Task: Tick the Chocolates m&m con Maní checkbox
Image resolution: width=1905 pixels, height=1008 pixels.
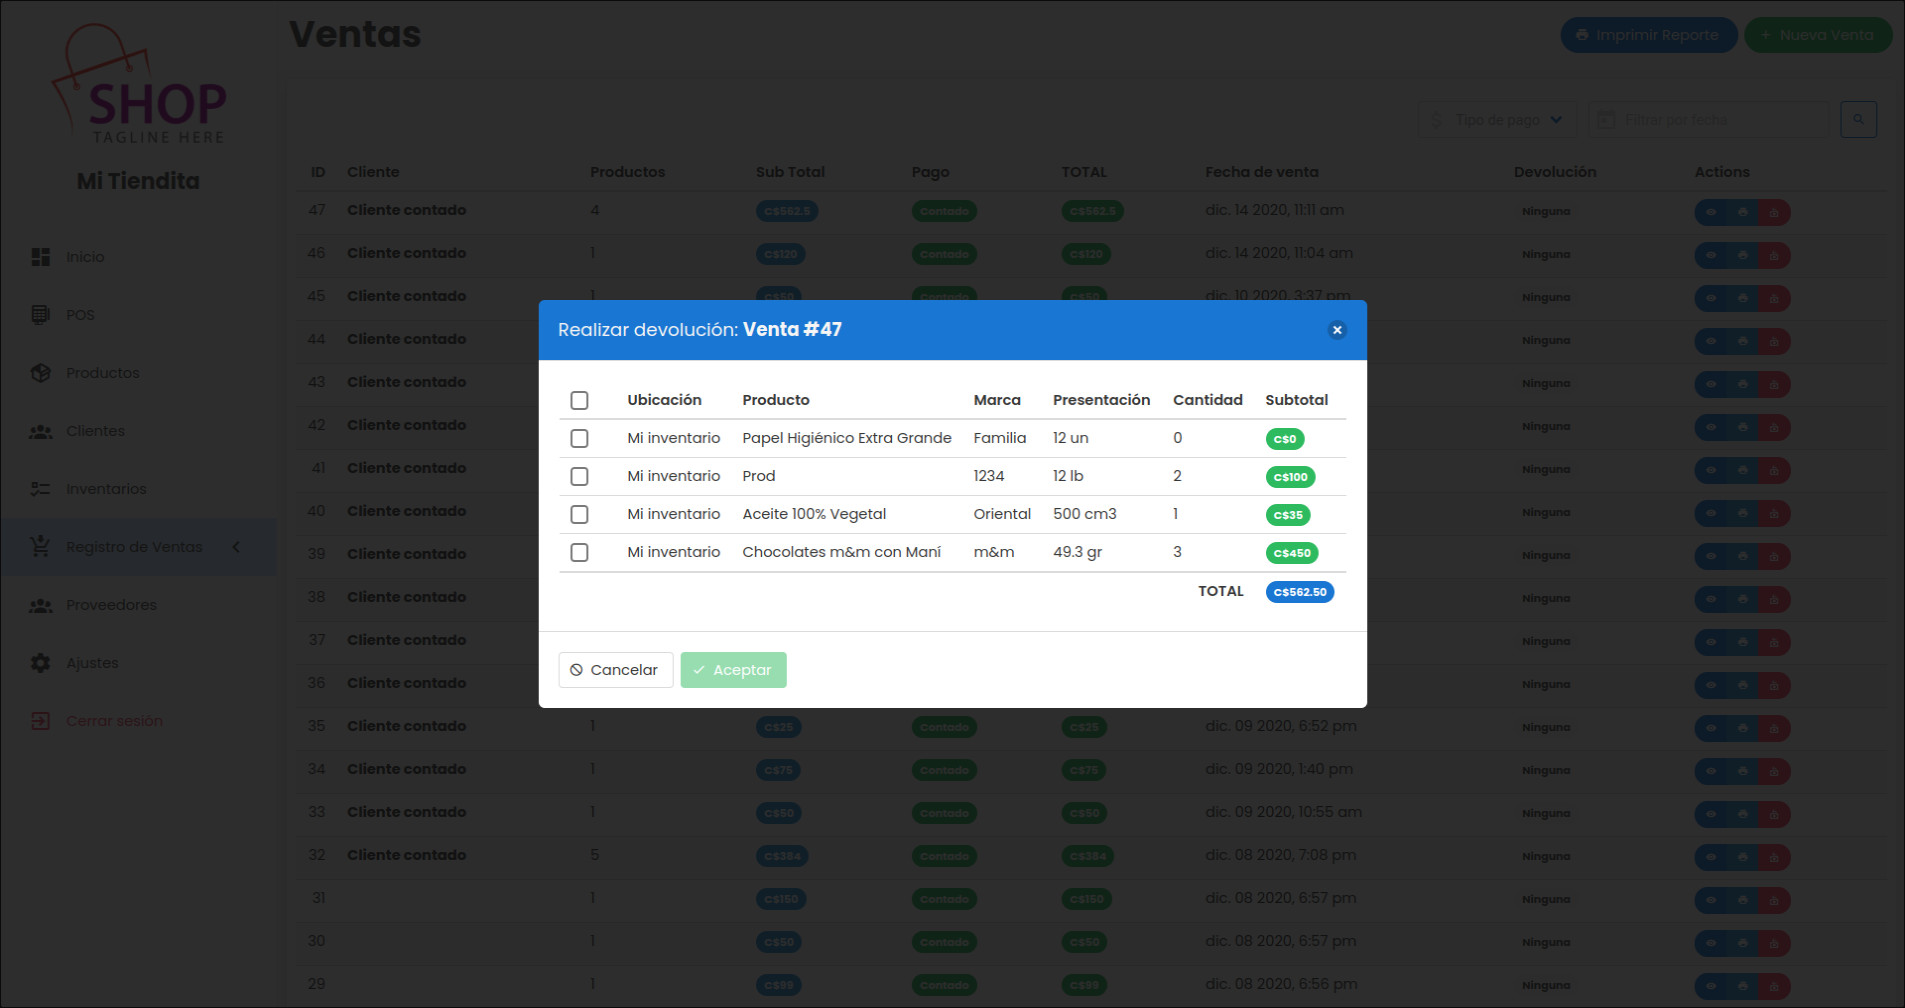Action: pos(579,552)
